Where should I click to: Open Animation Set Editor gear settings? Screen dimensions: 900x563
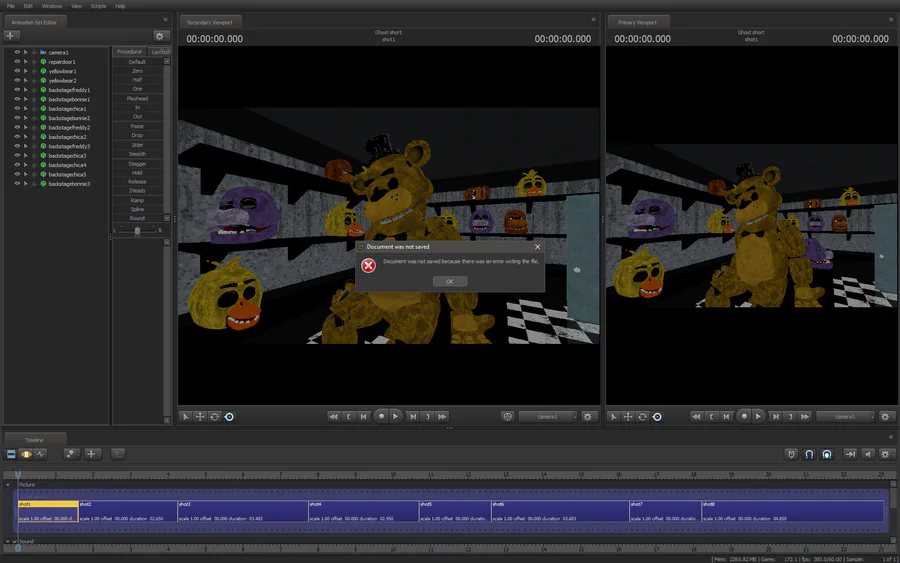[160, 36]
